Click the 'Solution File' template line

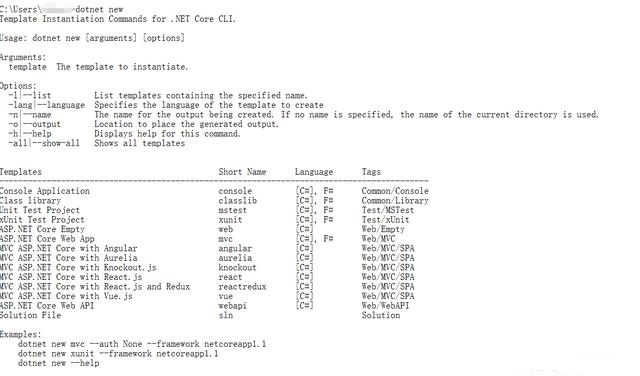point(200,315)
